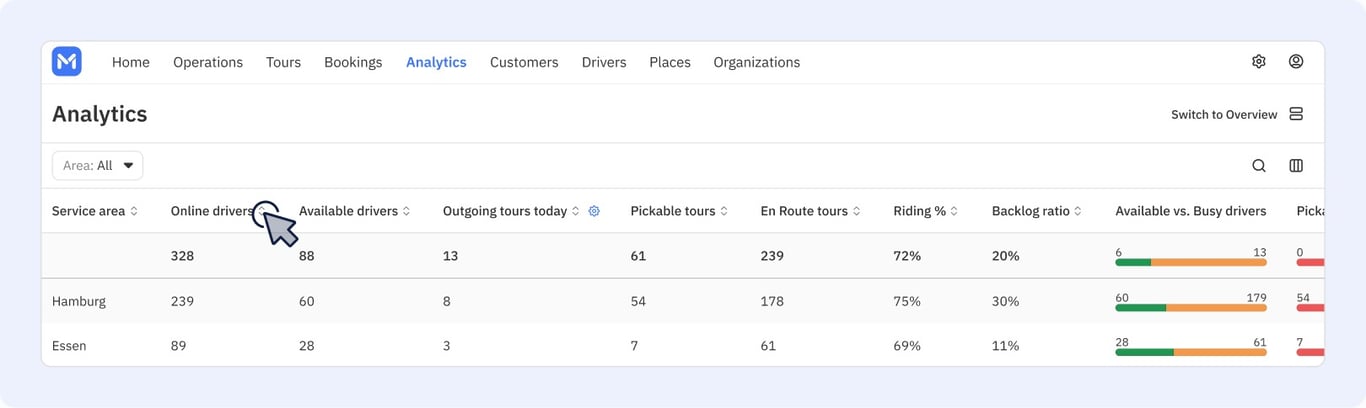The height and width of the screenshot is (408, 1366).
Task: Sort the Riding % column
Action: (x=954, y=211)
